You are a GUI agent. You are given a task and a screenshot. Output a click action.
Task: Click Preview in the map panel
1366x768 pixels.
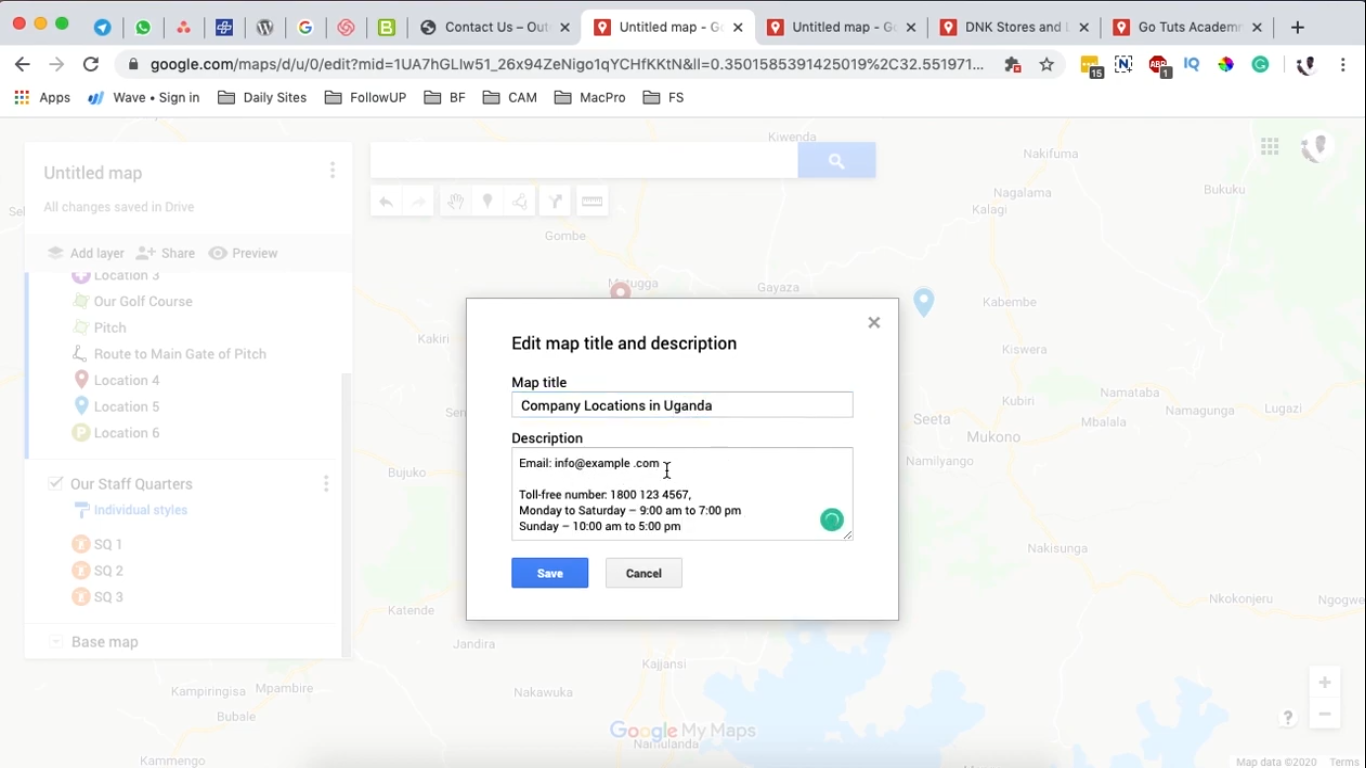pos(243,253)
